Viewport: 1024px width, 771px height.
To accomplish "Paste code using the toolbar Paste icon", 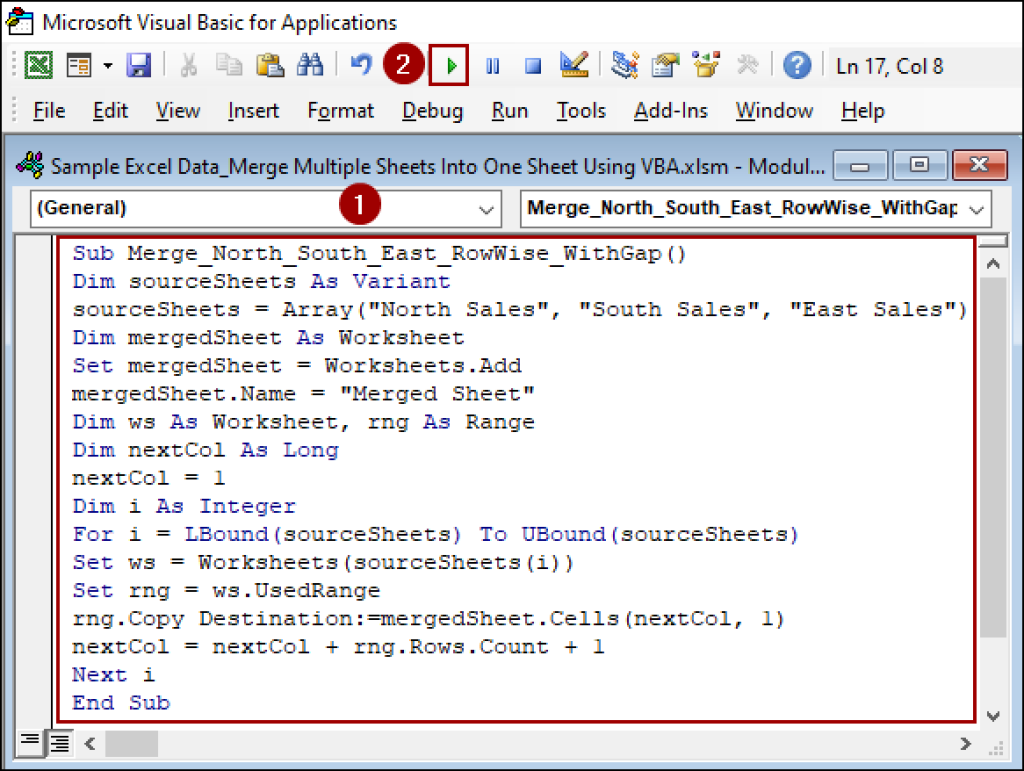I will [x=270, y=64].
